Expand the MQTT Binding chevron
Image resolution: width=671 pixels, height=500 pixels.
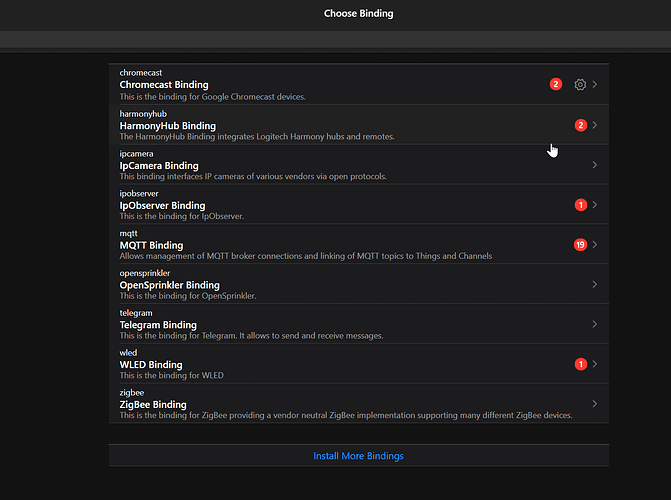(595, 245)
